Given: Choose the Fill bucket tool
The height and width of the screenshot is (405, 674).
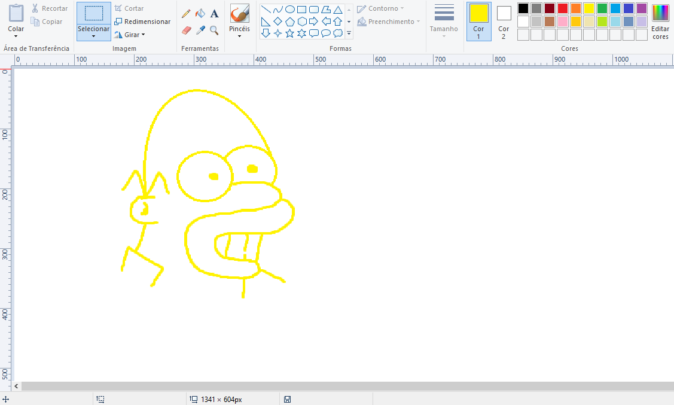Looking at the screenshot, I should point(200,14).
